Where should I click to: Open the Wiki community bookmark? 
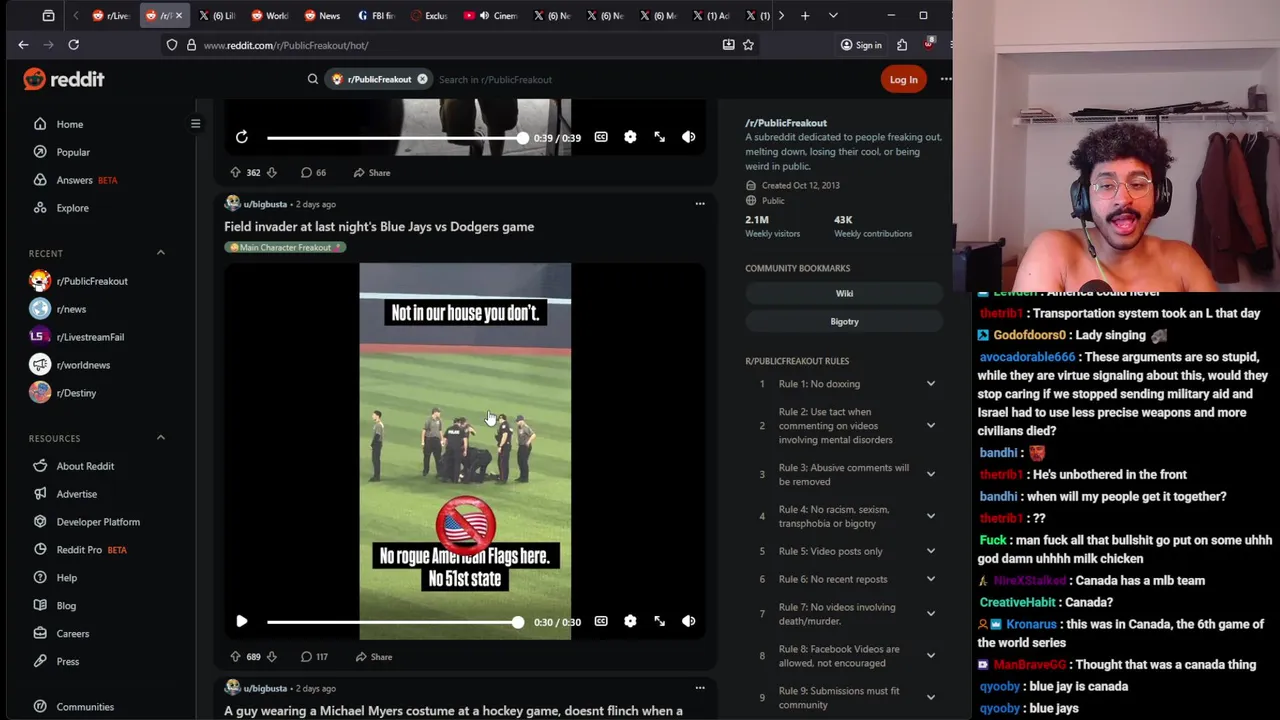pyautogui.click(x=844, y=293)
